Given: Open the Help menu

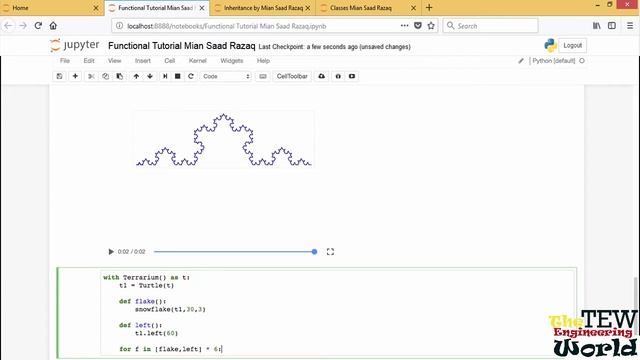Looking at the screenshot, I should pyautogui.click(x=263, y=61).
